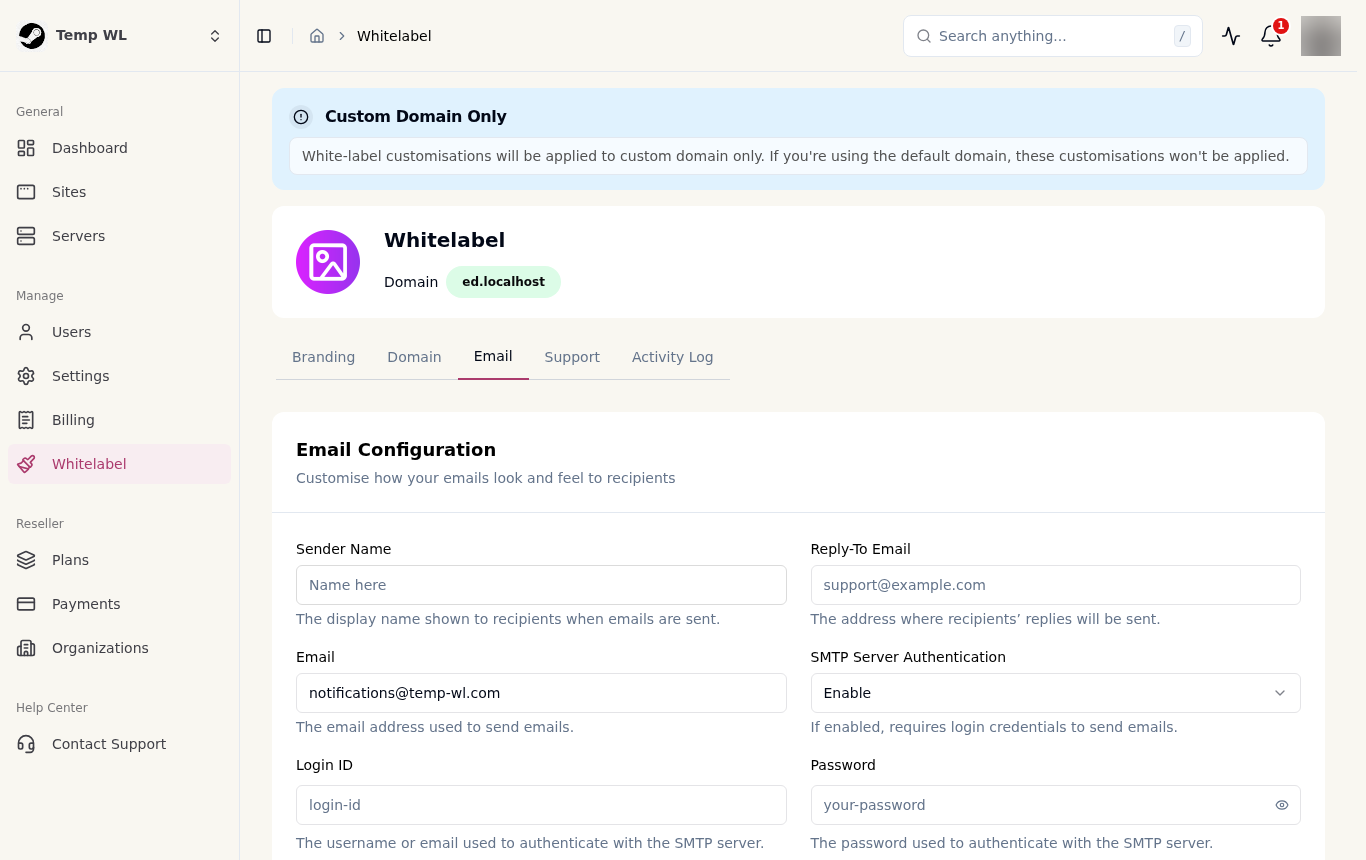Click the Custom Domain Only info icon
The height and width of the screenshot is (860, 1366).
click(301, 117)
